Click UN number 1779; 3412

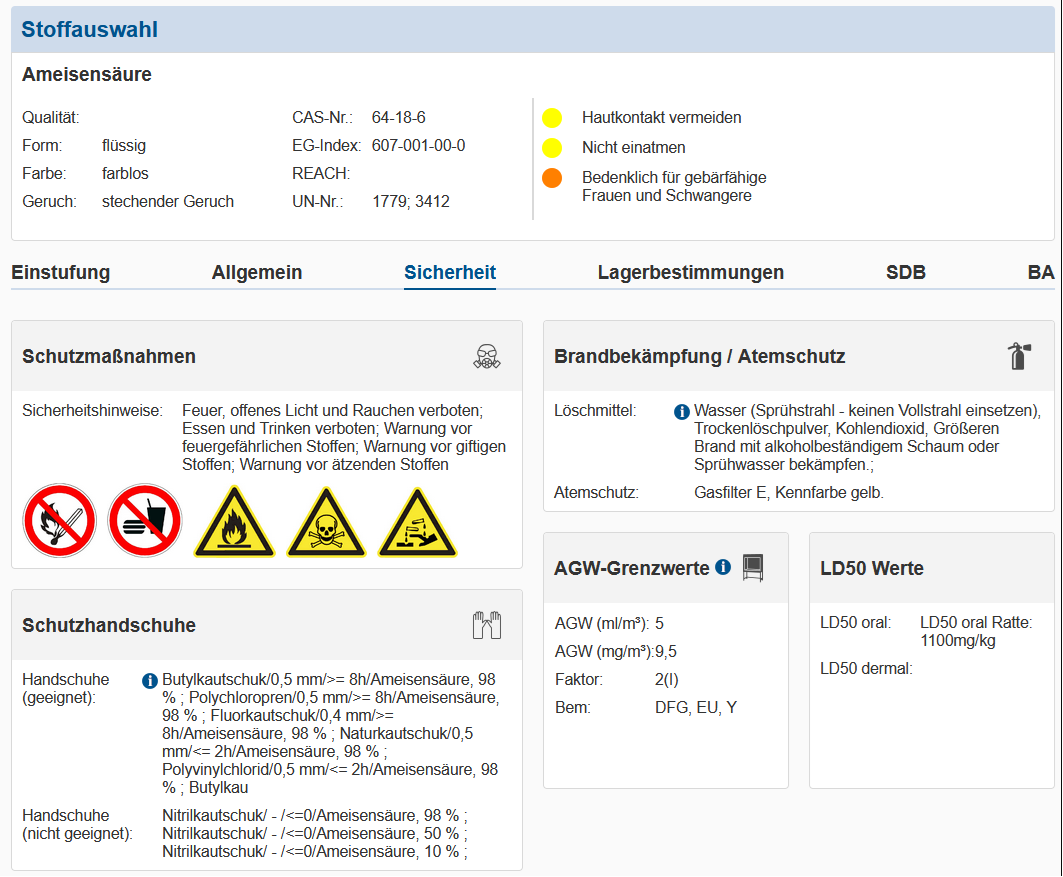click(x=411, y=202)
